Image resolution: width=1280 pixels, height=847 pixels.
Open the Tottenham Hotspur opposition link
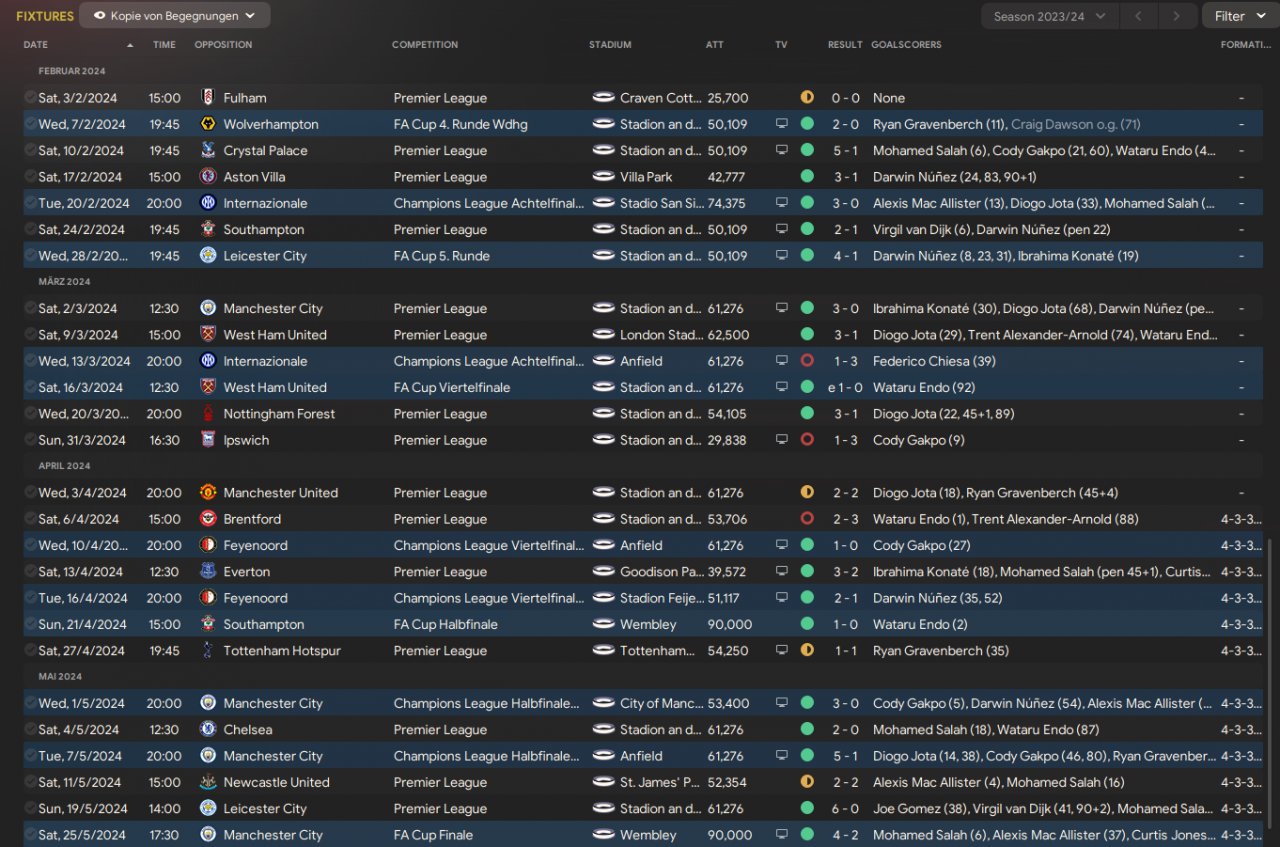click(282, 651)
